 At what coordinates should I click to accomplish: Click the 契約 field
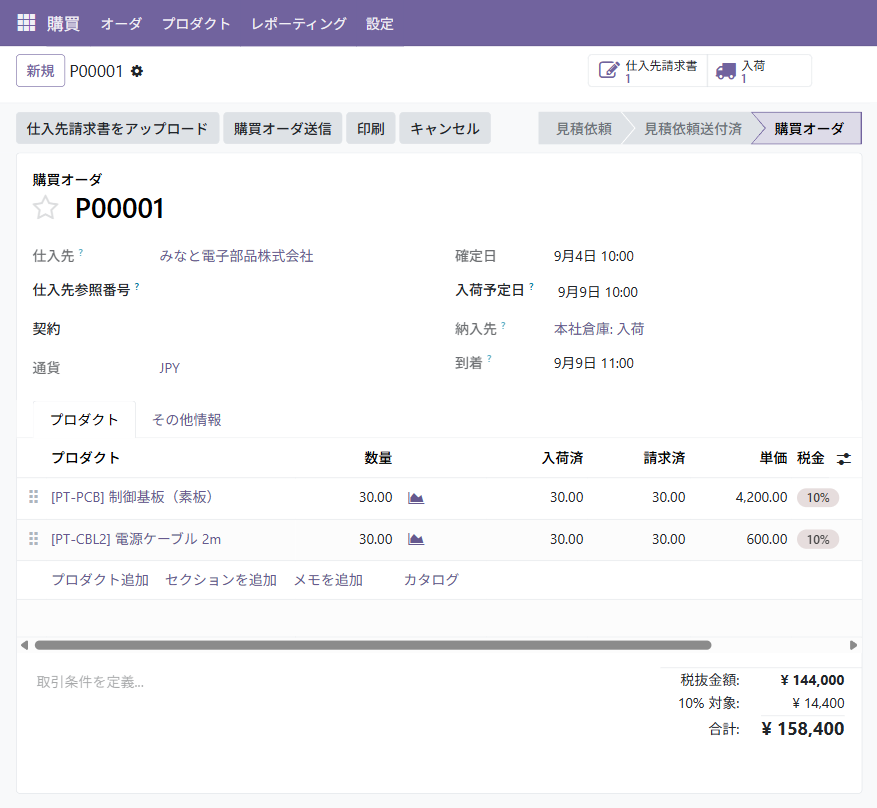coord(291,329)
